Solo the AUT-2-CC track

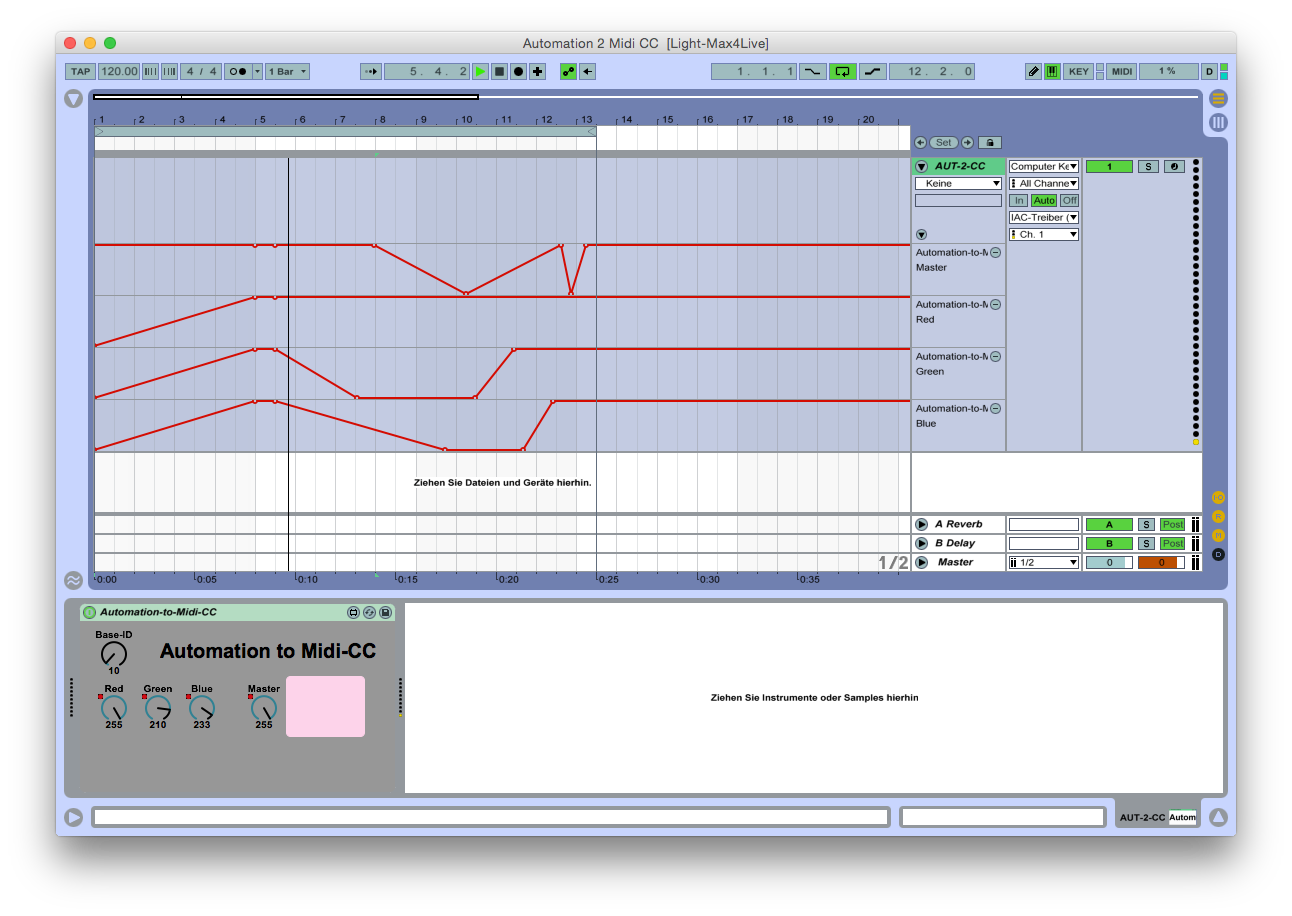1148,166
